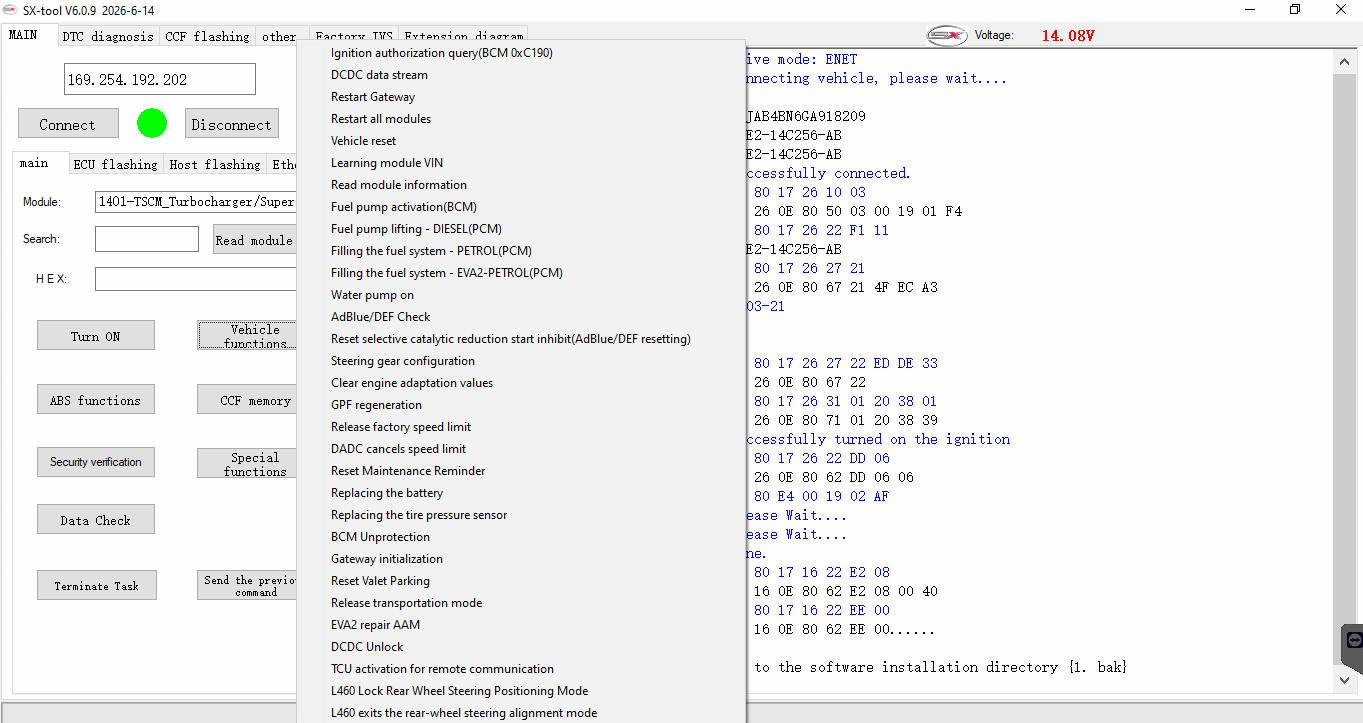The height and width of the screenshot is (723, 1363).
Task: Click the Read module button
Action: [255, 240]
